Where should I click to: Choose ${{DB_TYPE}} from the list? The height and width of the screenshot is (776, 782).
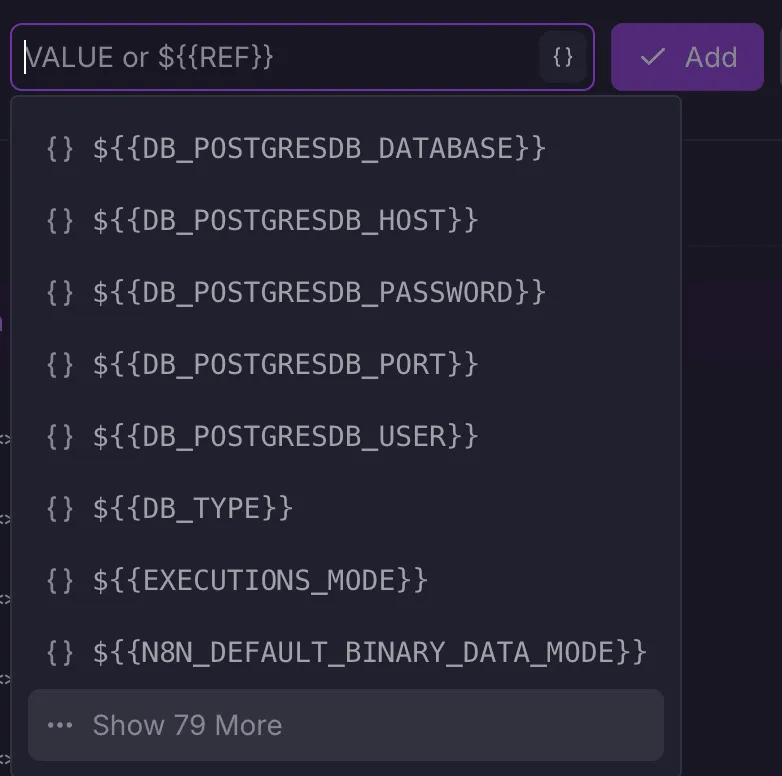pyautogui.click(x=192, y=508)
